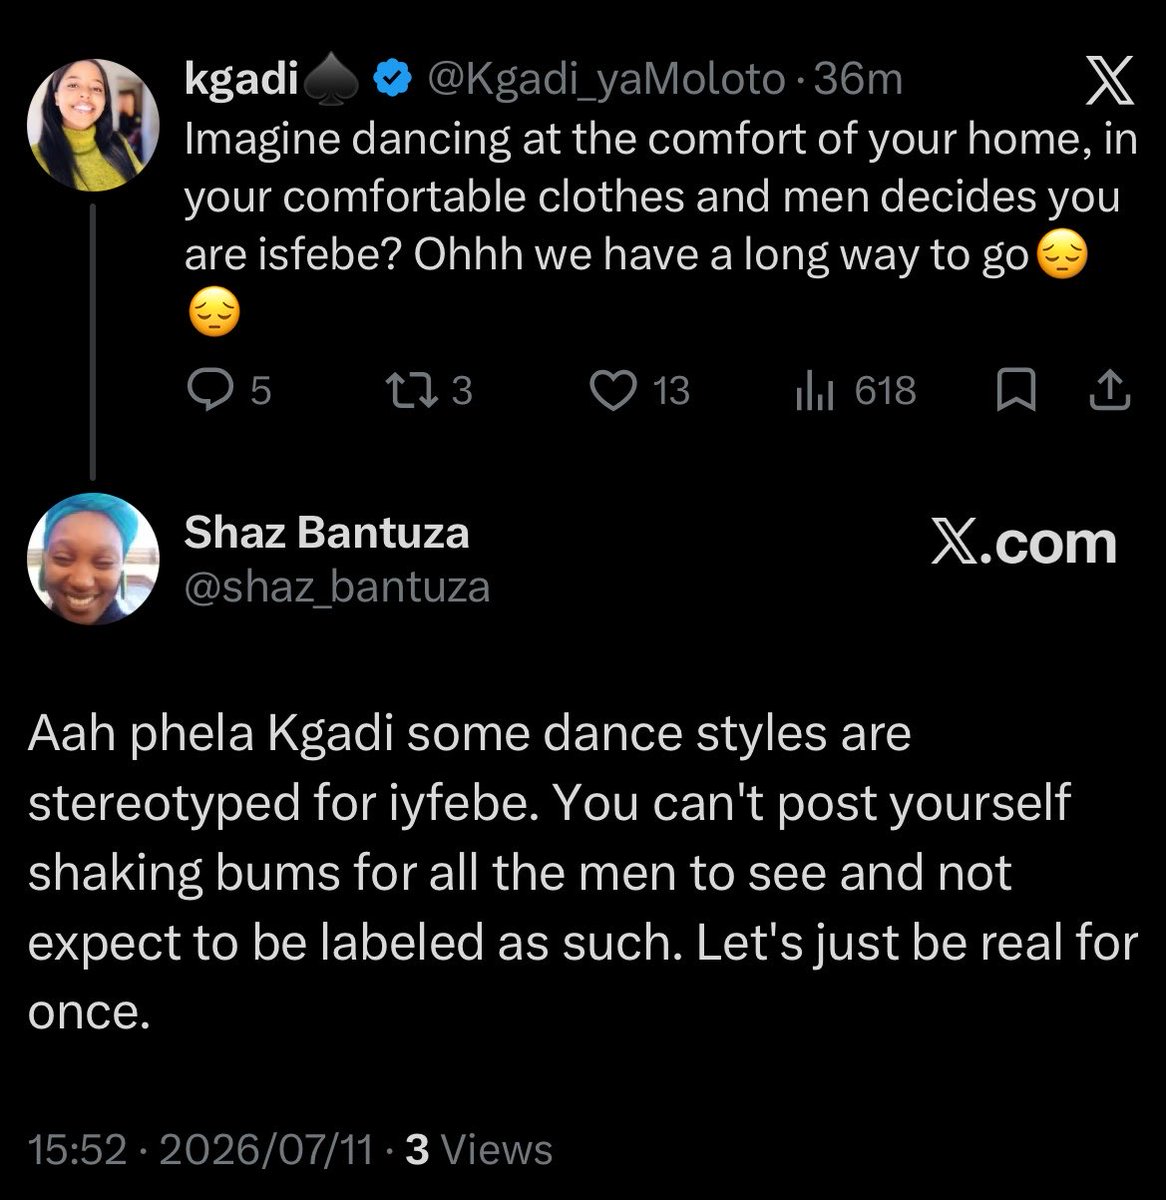Click the X logo at top right

click(1111, 81)
